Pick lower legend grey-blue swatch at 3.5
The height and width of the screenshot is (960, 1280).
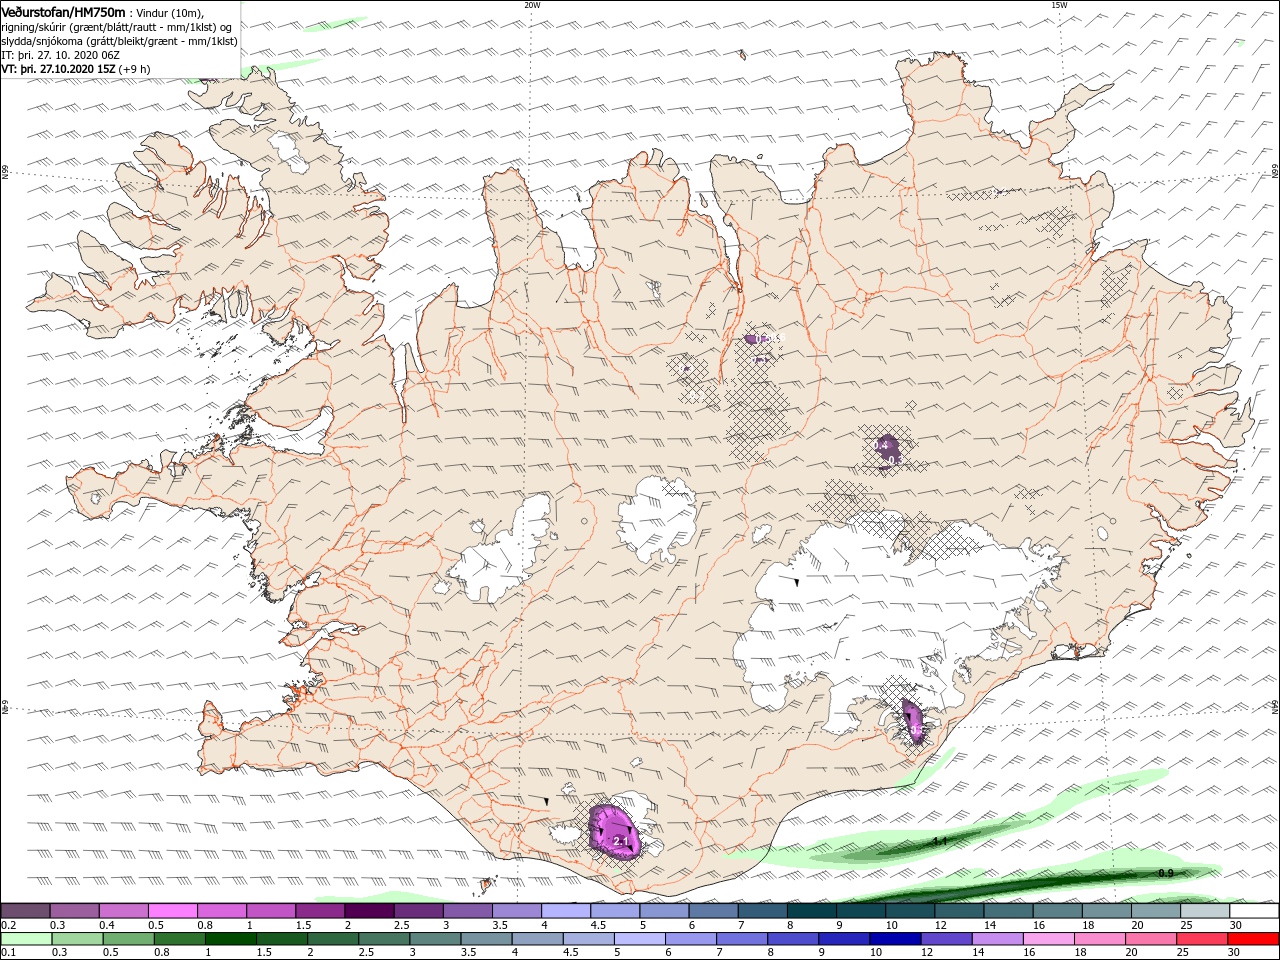pyautogui.click(x=486, y=939)
